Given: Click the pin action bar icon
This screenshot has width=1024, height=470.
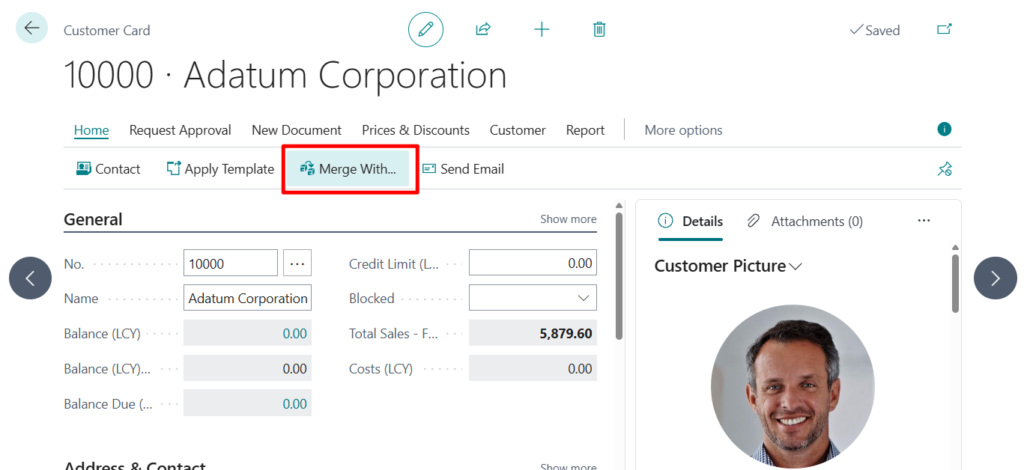Looking at the screenshot, I should point(944,169).
